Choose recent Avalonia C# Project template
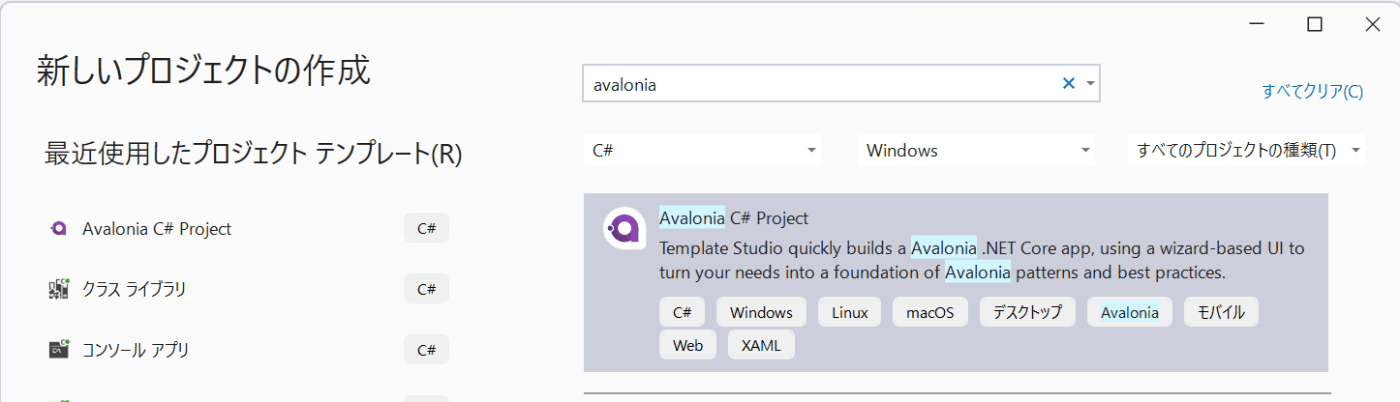Screen dimensions: 1400x402 [248, 228]
